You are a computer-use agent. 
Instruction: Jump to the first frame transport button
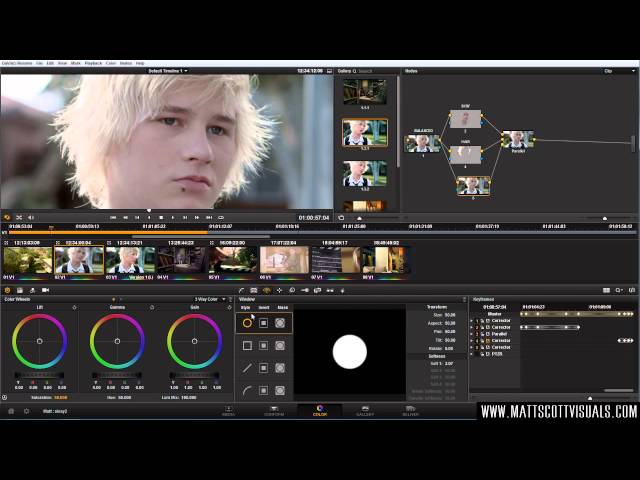(113, 218)
